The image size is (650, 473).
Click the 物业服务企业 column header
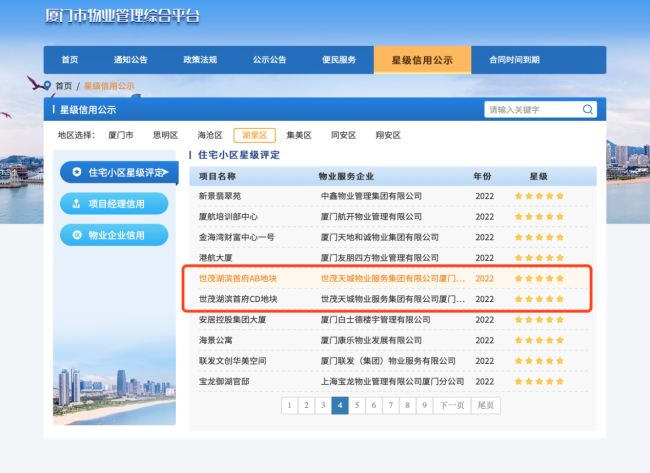[x=346, y=176]
